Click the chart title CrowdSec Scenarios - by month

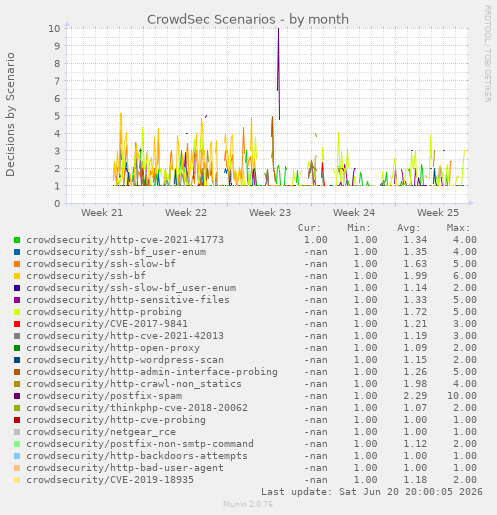248,20
